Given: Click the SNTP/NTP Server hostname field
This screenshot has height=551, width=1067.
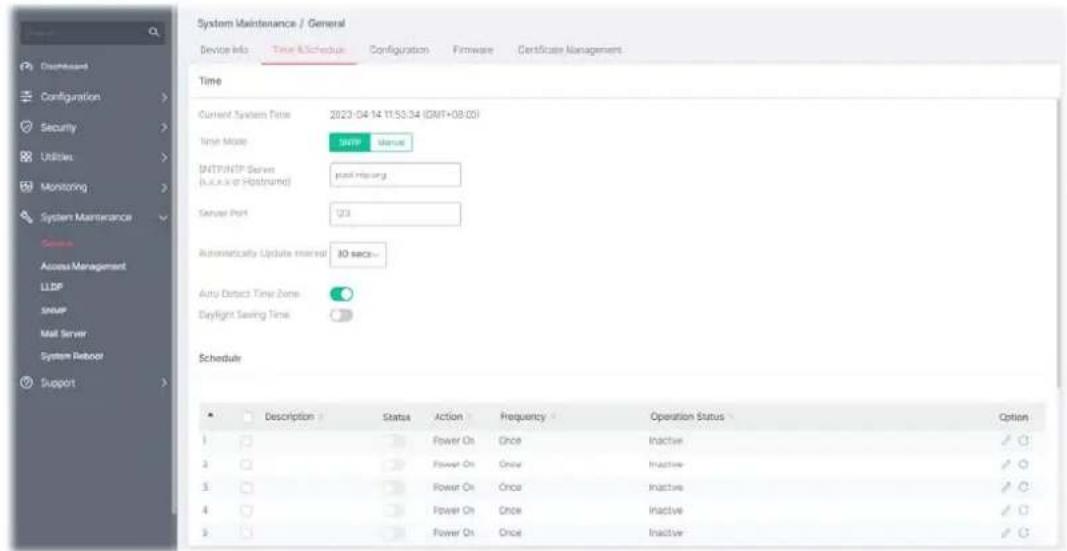Looking at the screenshot, I should (x=395, y=175).
